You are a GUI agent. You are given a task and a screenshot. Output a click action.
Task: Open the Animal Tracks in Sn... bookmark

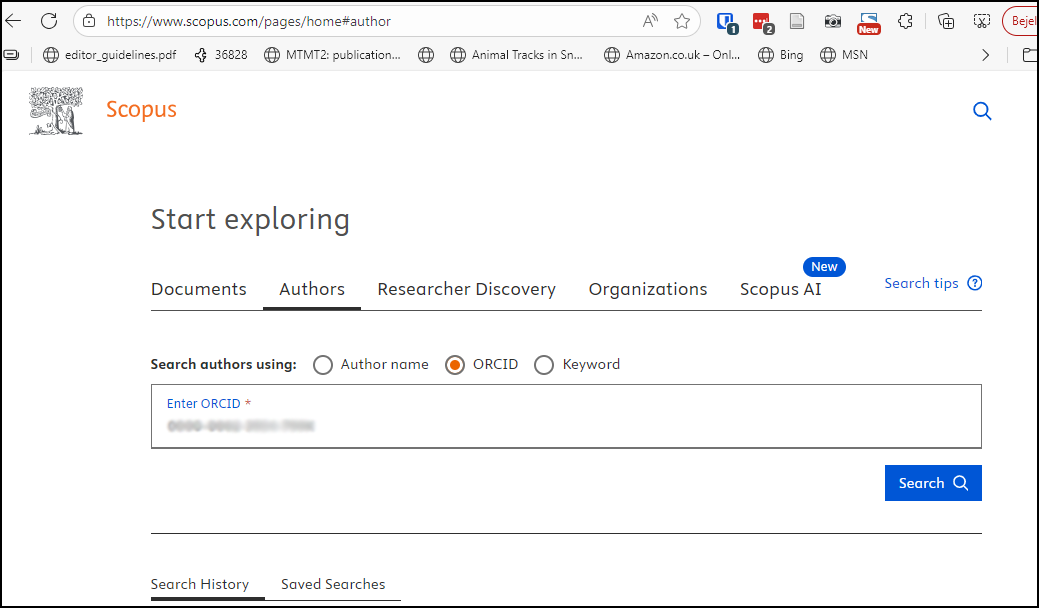click(516, 55)
